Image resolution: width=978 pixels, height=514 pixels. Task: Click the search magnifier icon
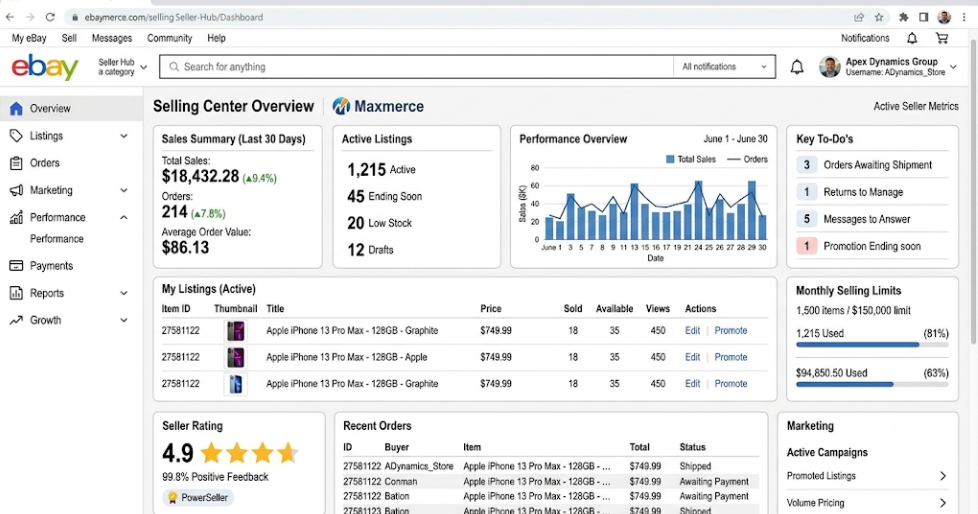click(174, 67)
